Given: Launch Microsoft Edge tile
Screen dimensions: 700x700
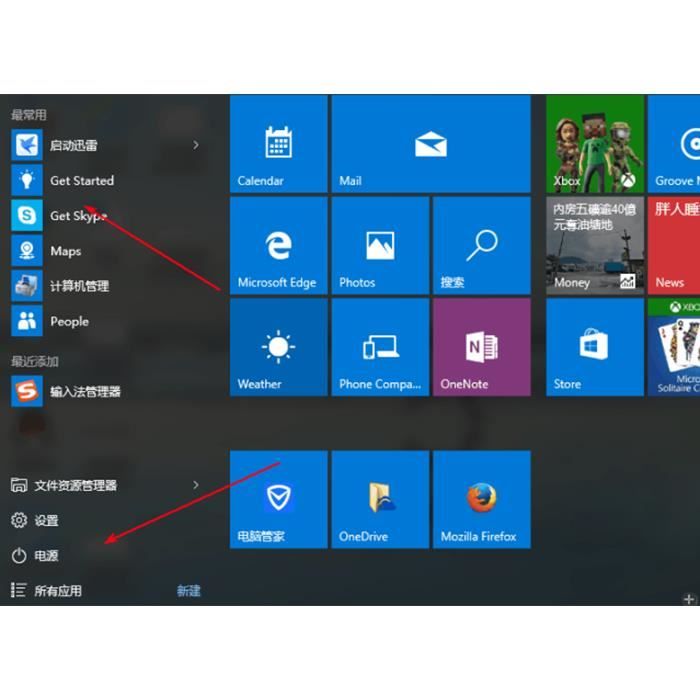Looking at the screenshot, I should point(278,245).
